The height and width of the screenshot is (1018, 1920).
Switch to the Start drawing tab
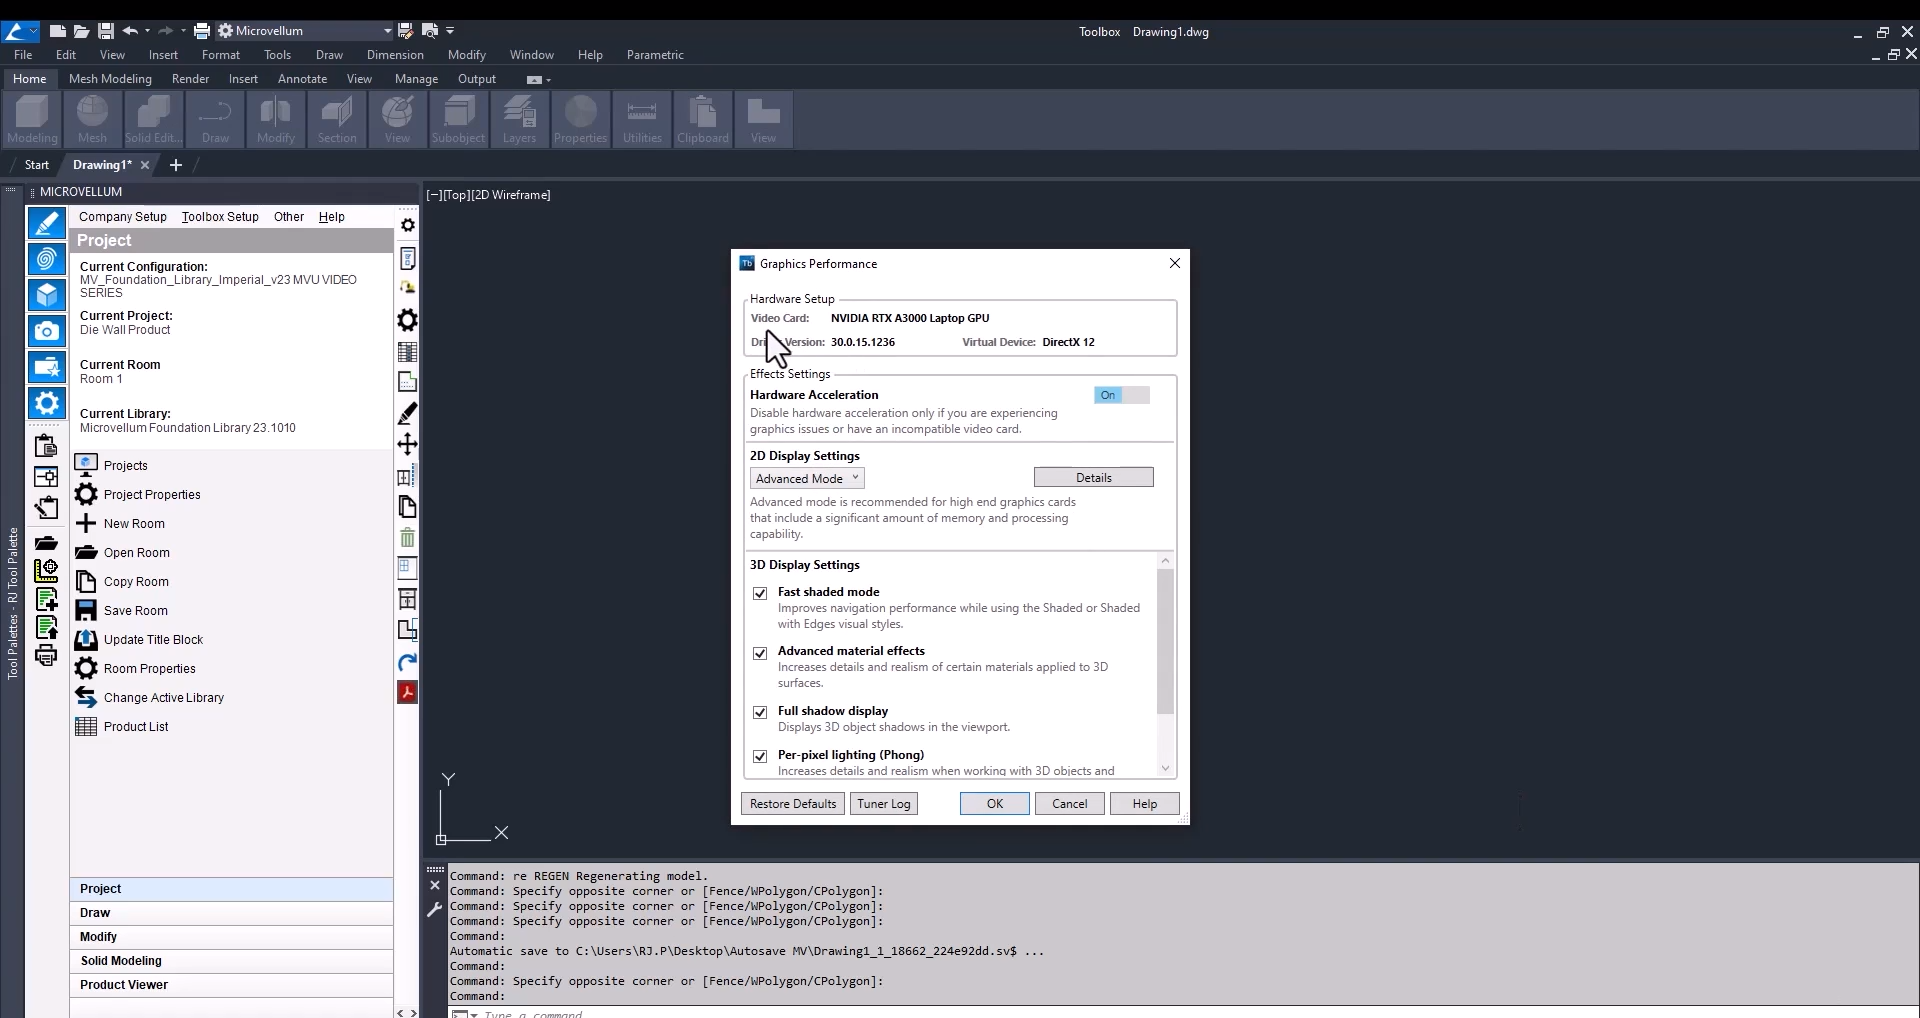click(x=37, y=165)
